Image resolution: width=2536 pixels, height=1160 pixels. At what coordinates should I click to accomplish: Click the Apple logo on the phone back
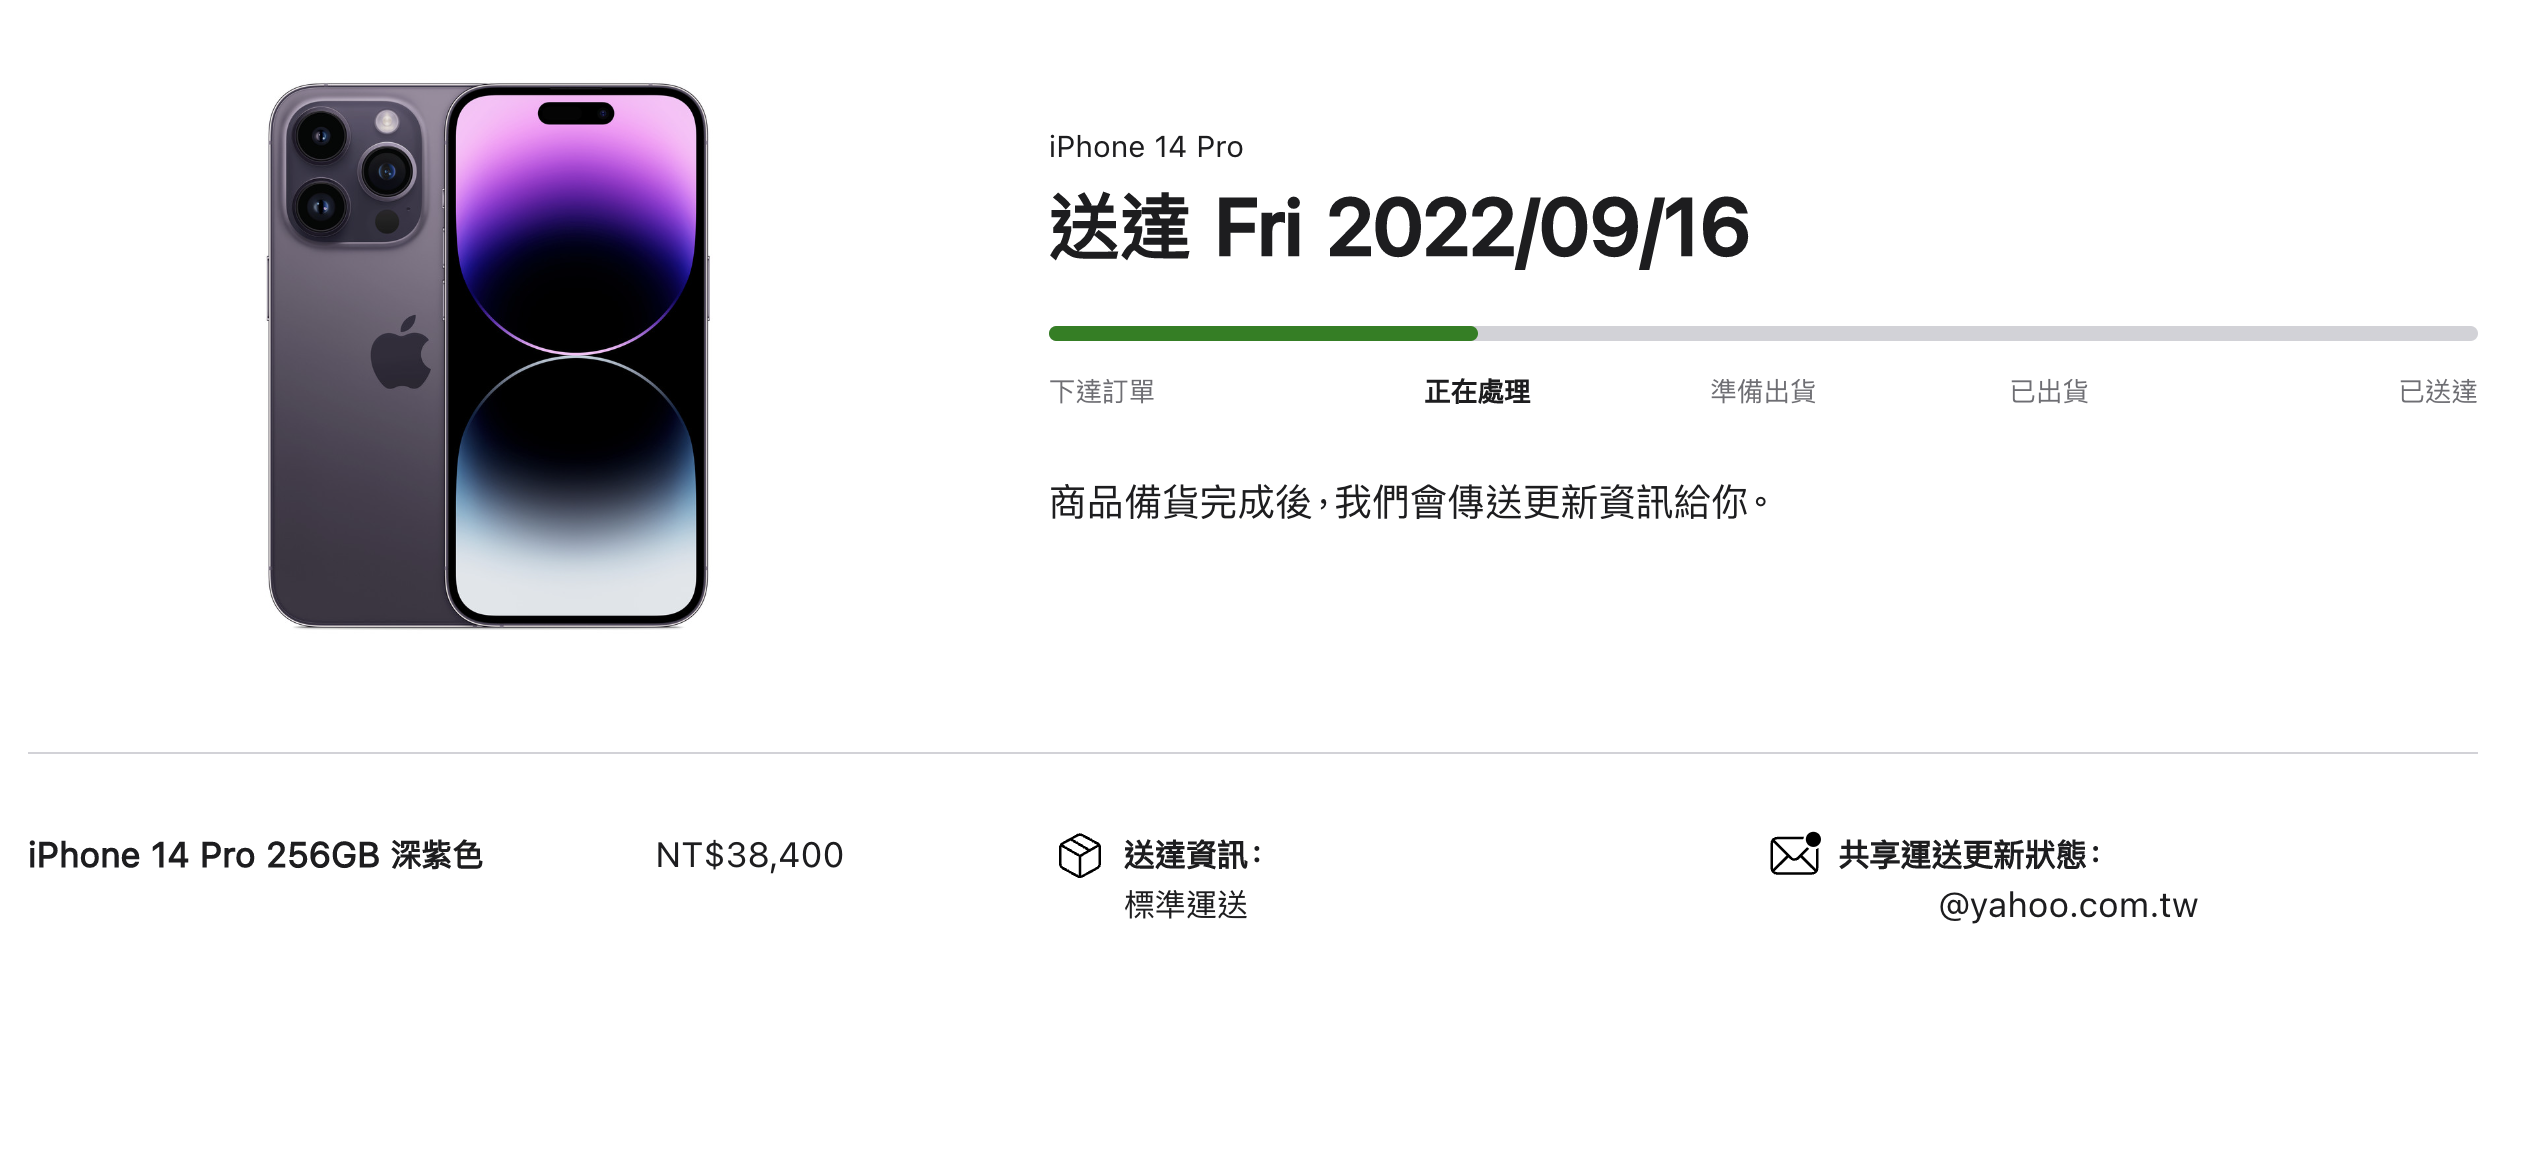pos(401,352)
